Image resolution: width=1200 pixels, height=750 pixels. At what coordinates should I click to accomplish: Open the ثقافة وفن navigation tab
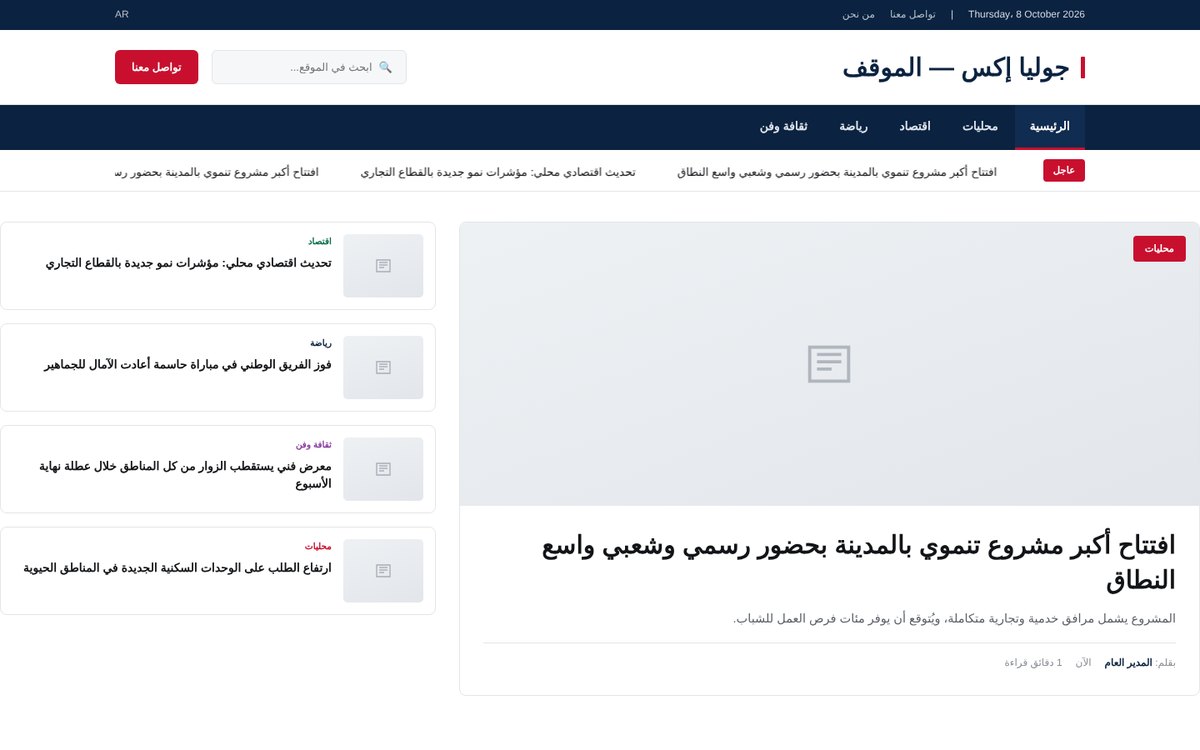tap(783, 127)
